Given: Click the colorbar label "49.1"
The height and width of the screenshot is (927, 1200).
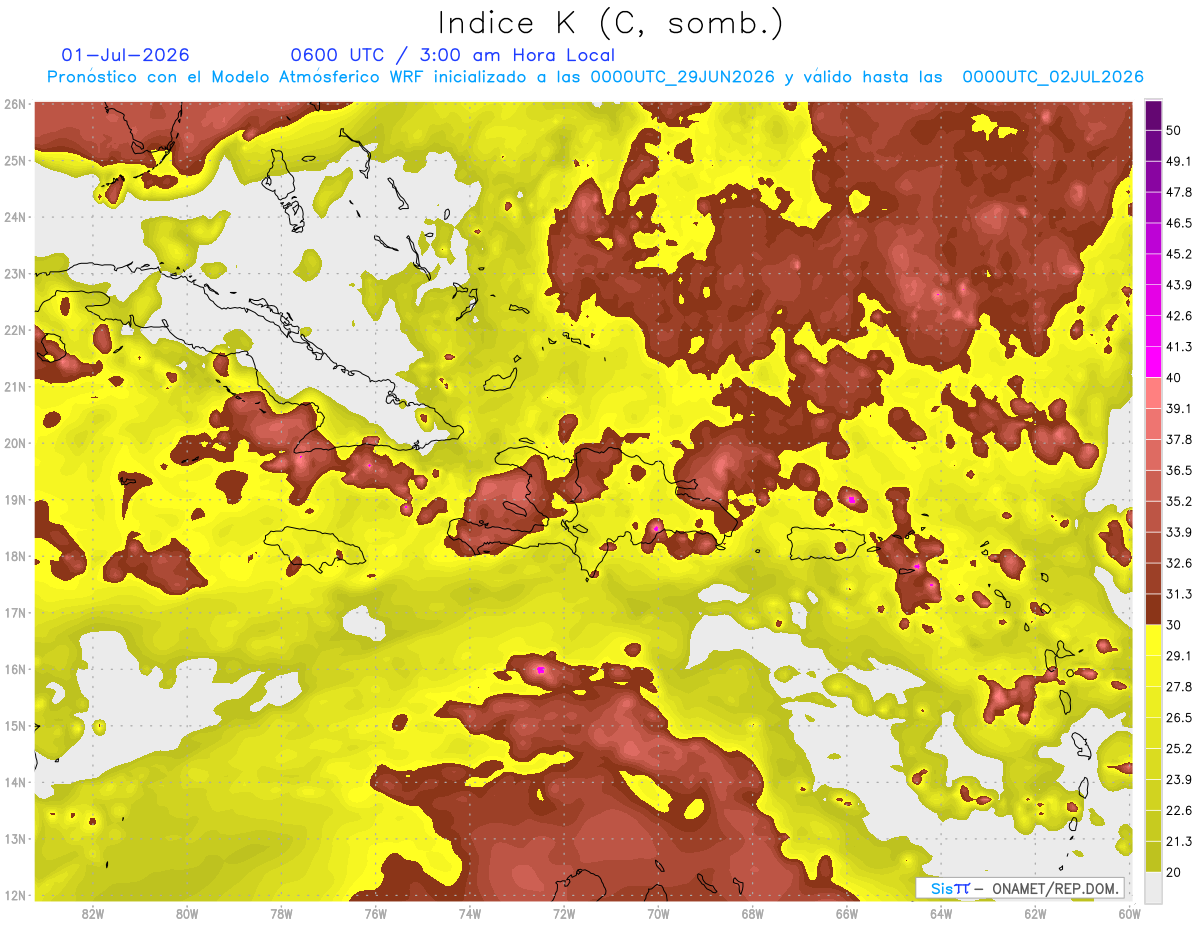Looking at the screenshot, I should 1178,161.
